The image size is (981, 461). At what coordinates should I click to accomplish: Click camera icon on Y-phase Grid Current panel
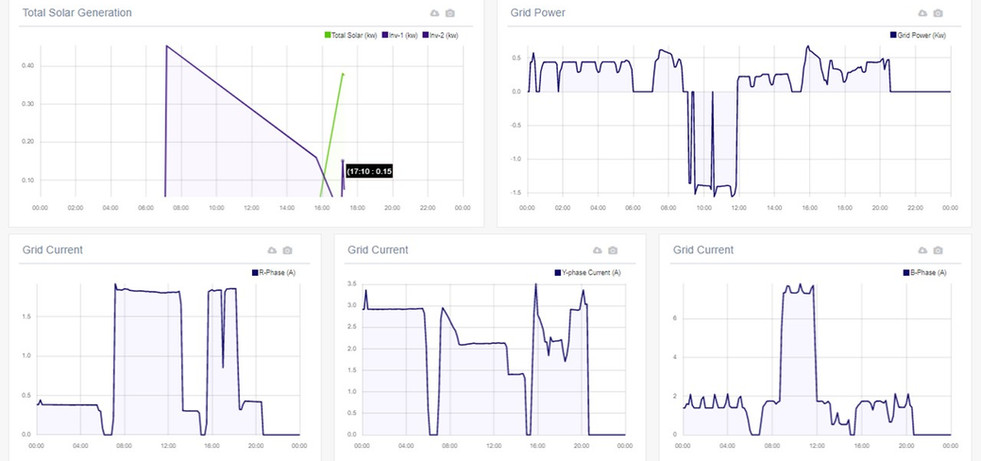613,250
